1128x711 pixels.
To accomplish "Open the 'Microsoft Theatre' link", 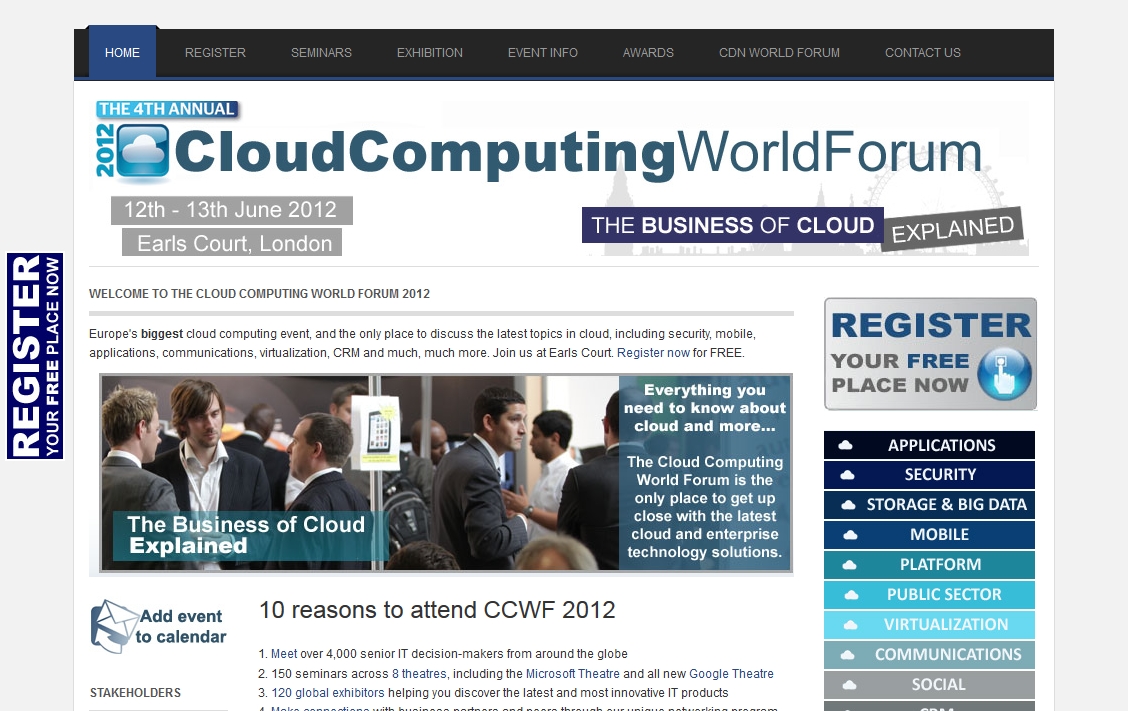I will click(x=573, y=674).
